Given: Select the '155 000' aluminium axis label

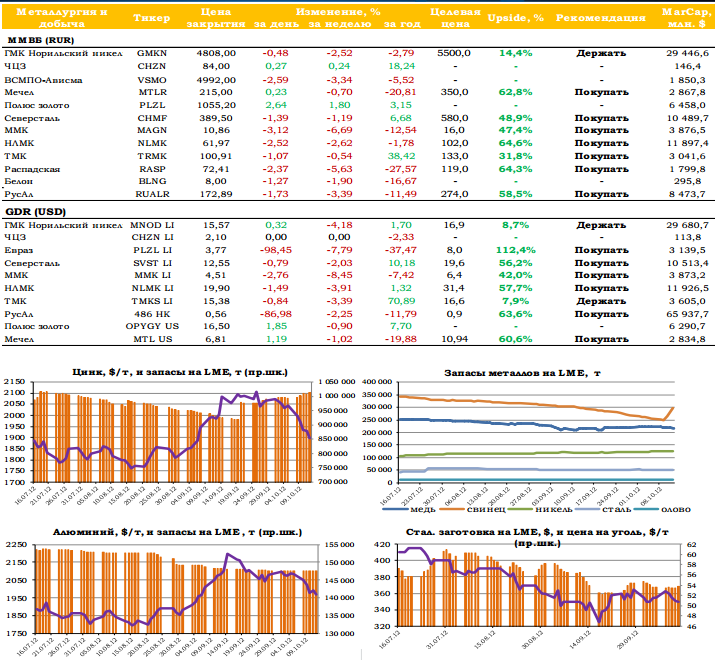Looking at the screenshot, I should pyautogui.click(x=339, y=545).
